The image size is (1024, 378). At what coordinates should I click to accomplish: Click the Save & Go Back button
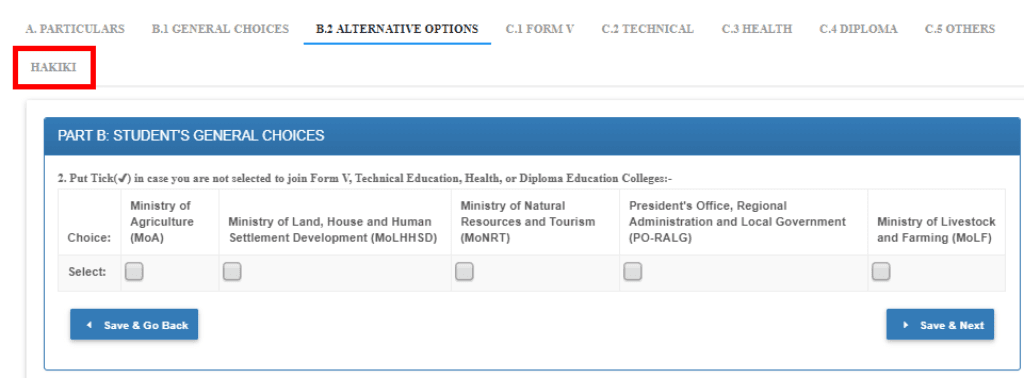tap(134, 324)
